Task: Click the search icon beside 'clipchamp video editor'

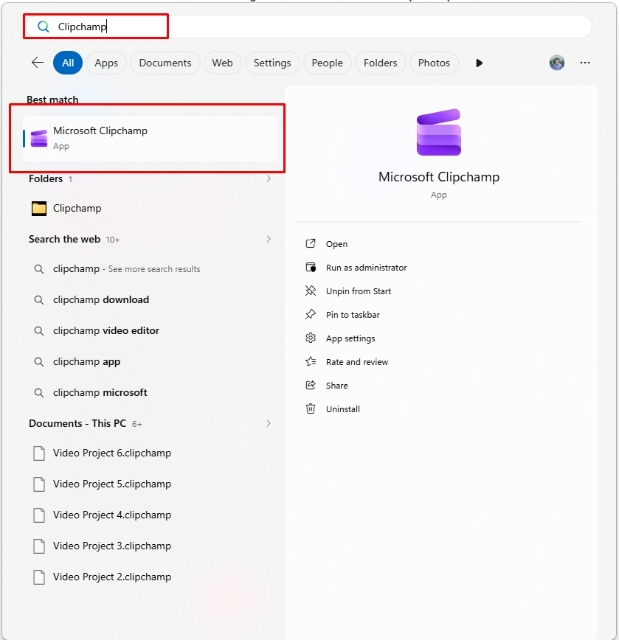Action: [x=39, y=331]
